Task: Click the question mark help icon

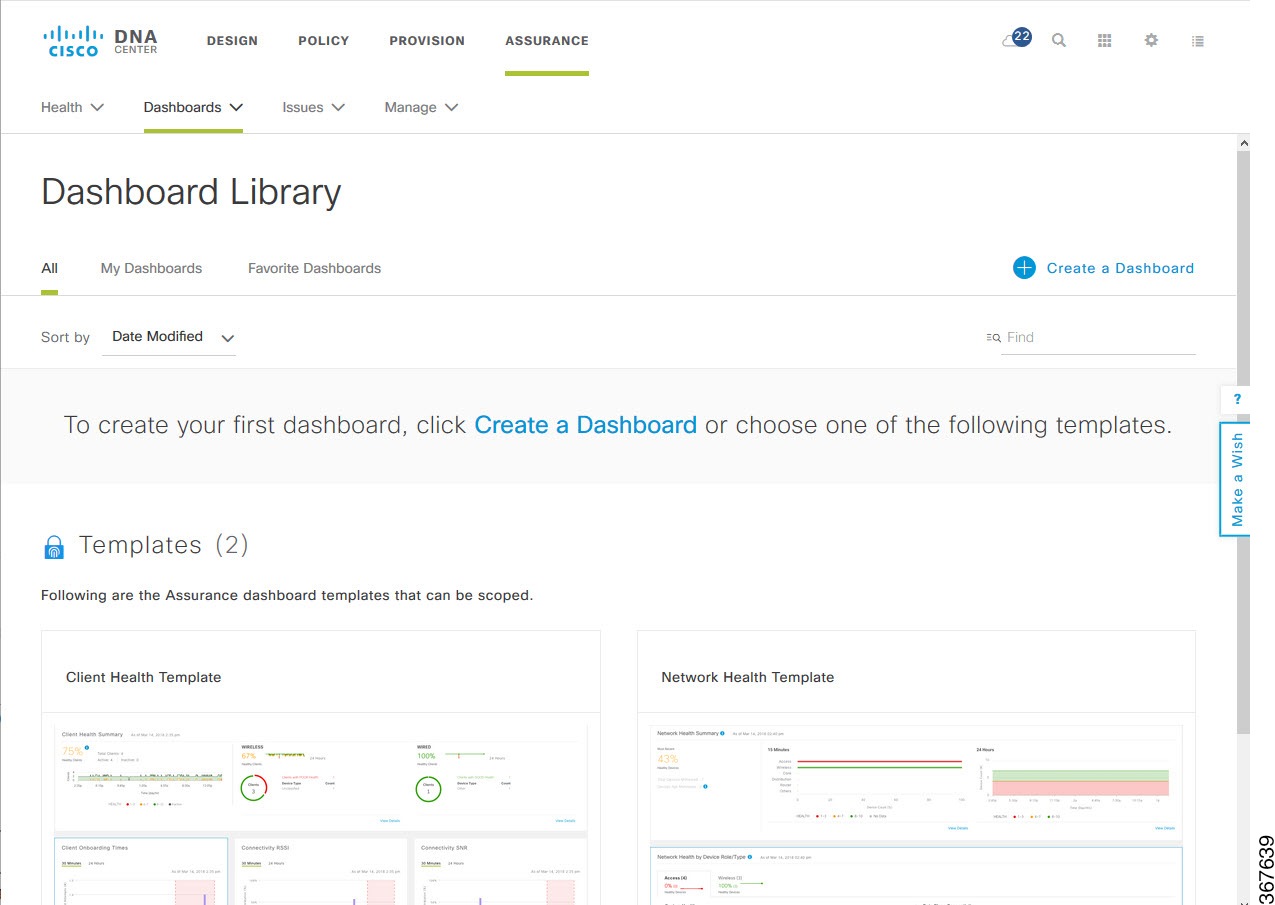Action: (x=1237, y=400)
